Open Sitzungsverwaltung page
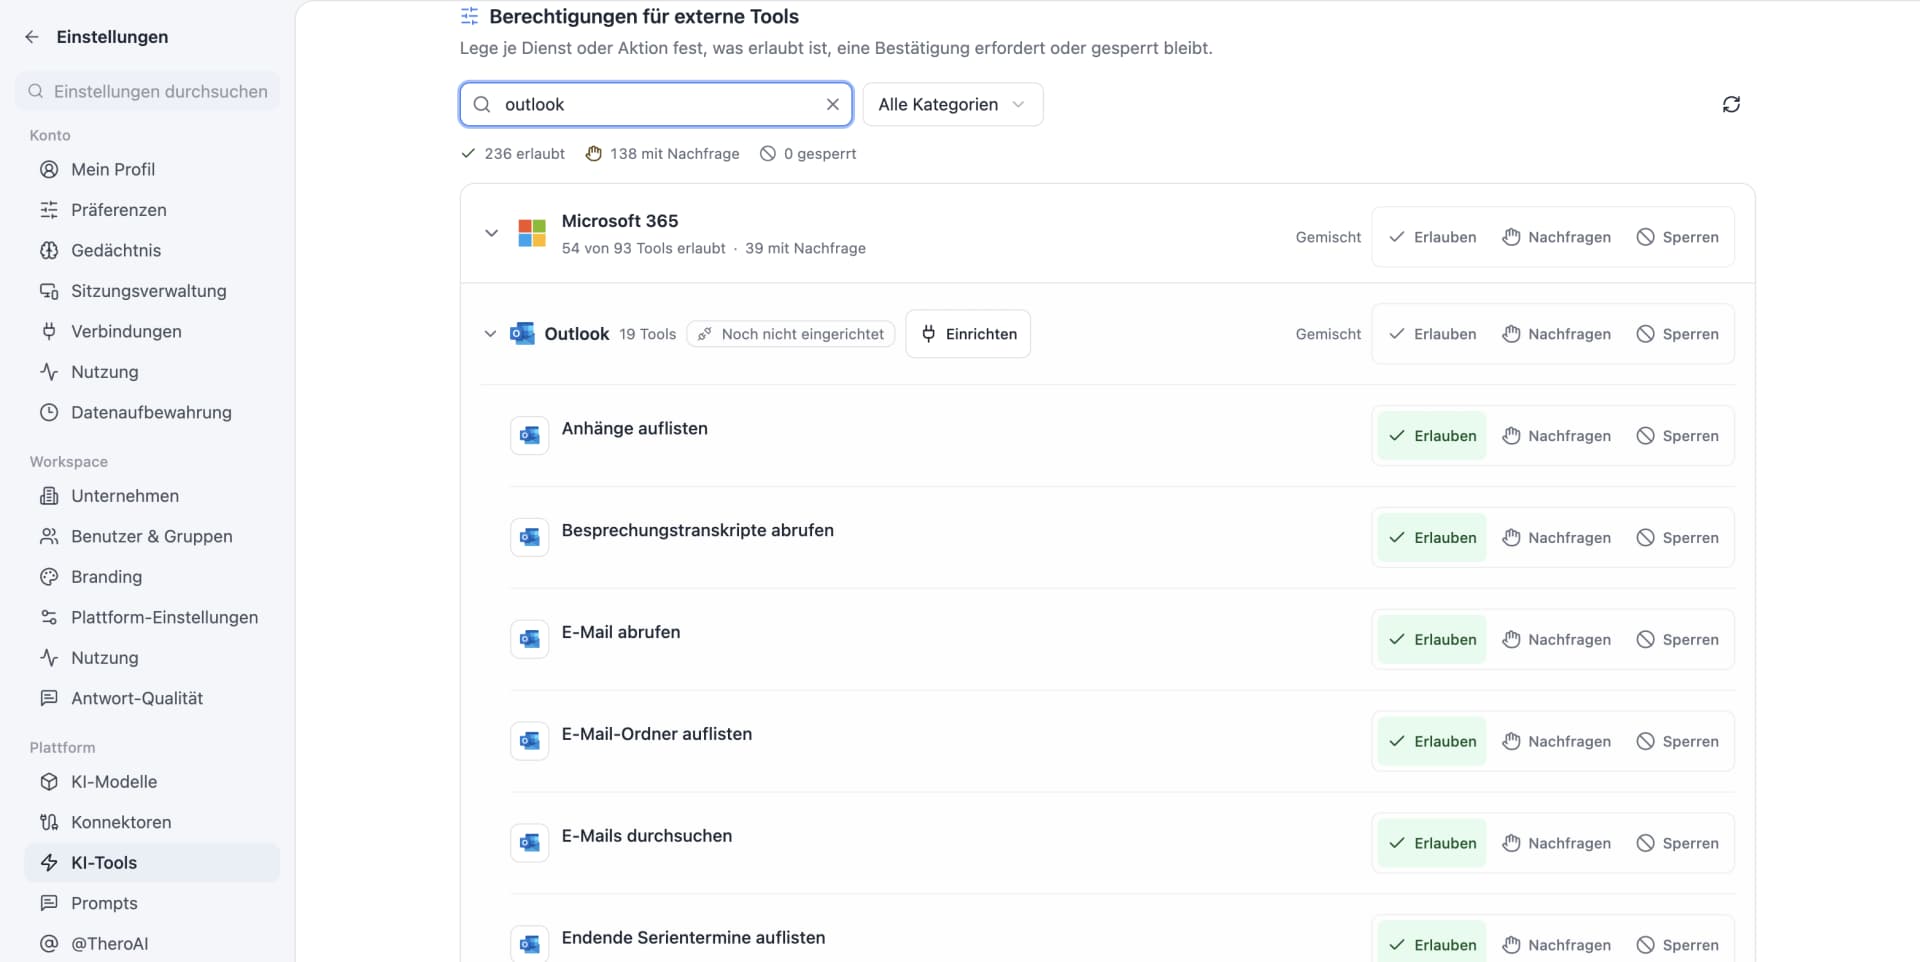The height and width of the screenshot is (962, 1920). 152,291
